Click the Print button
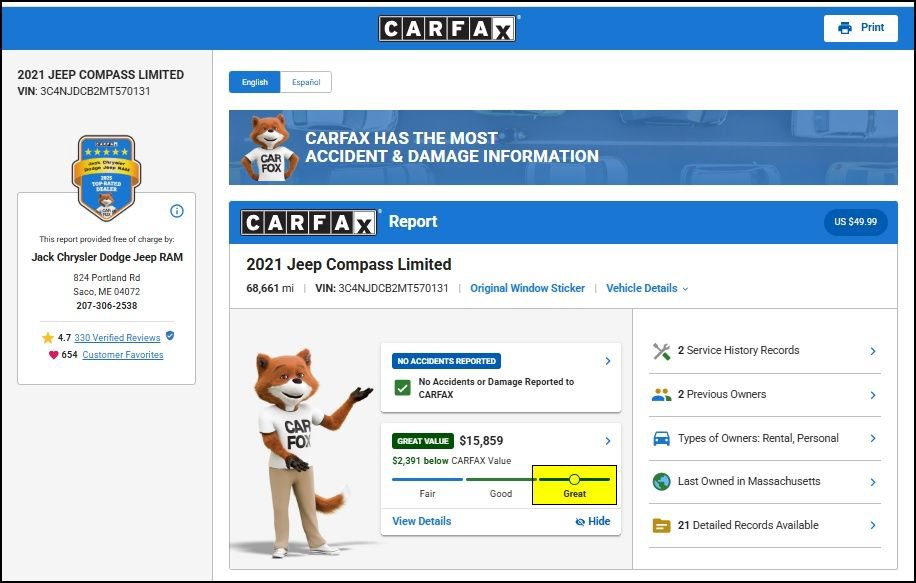The width and height of the screenshot is (916, 583). pyautogui.click(x=861, y=28)
